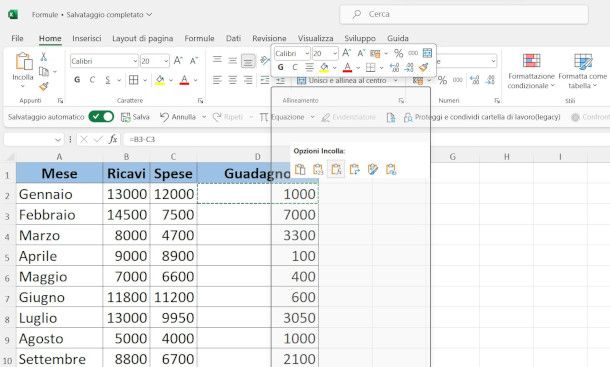This screenshot has height=367, width=610.
Task: Click the Cut scissors icon in Appunti
Action: click(x=44, y=57)
